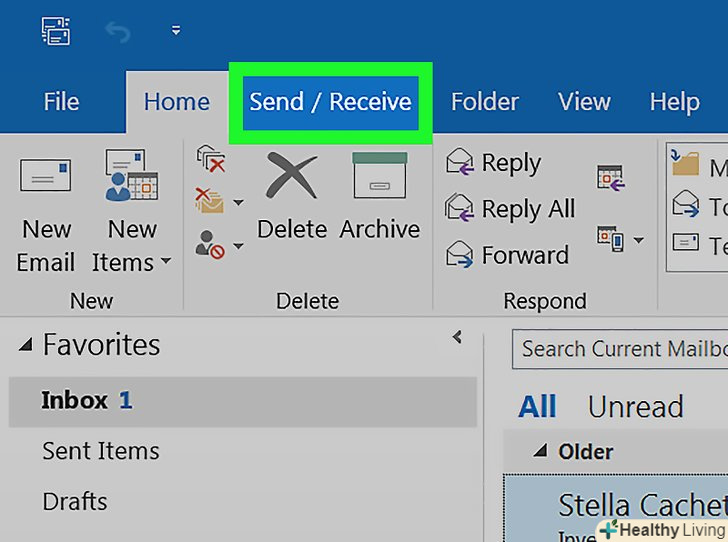This screenshot has height=542, width=728.
Task: Switch to the Home tab
Action: [x=176, y=102]
